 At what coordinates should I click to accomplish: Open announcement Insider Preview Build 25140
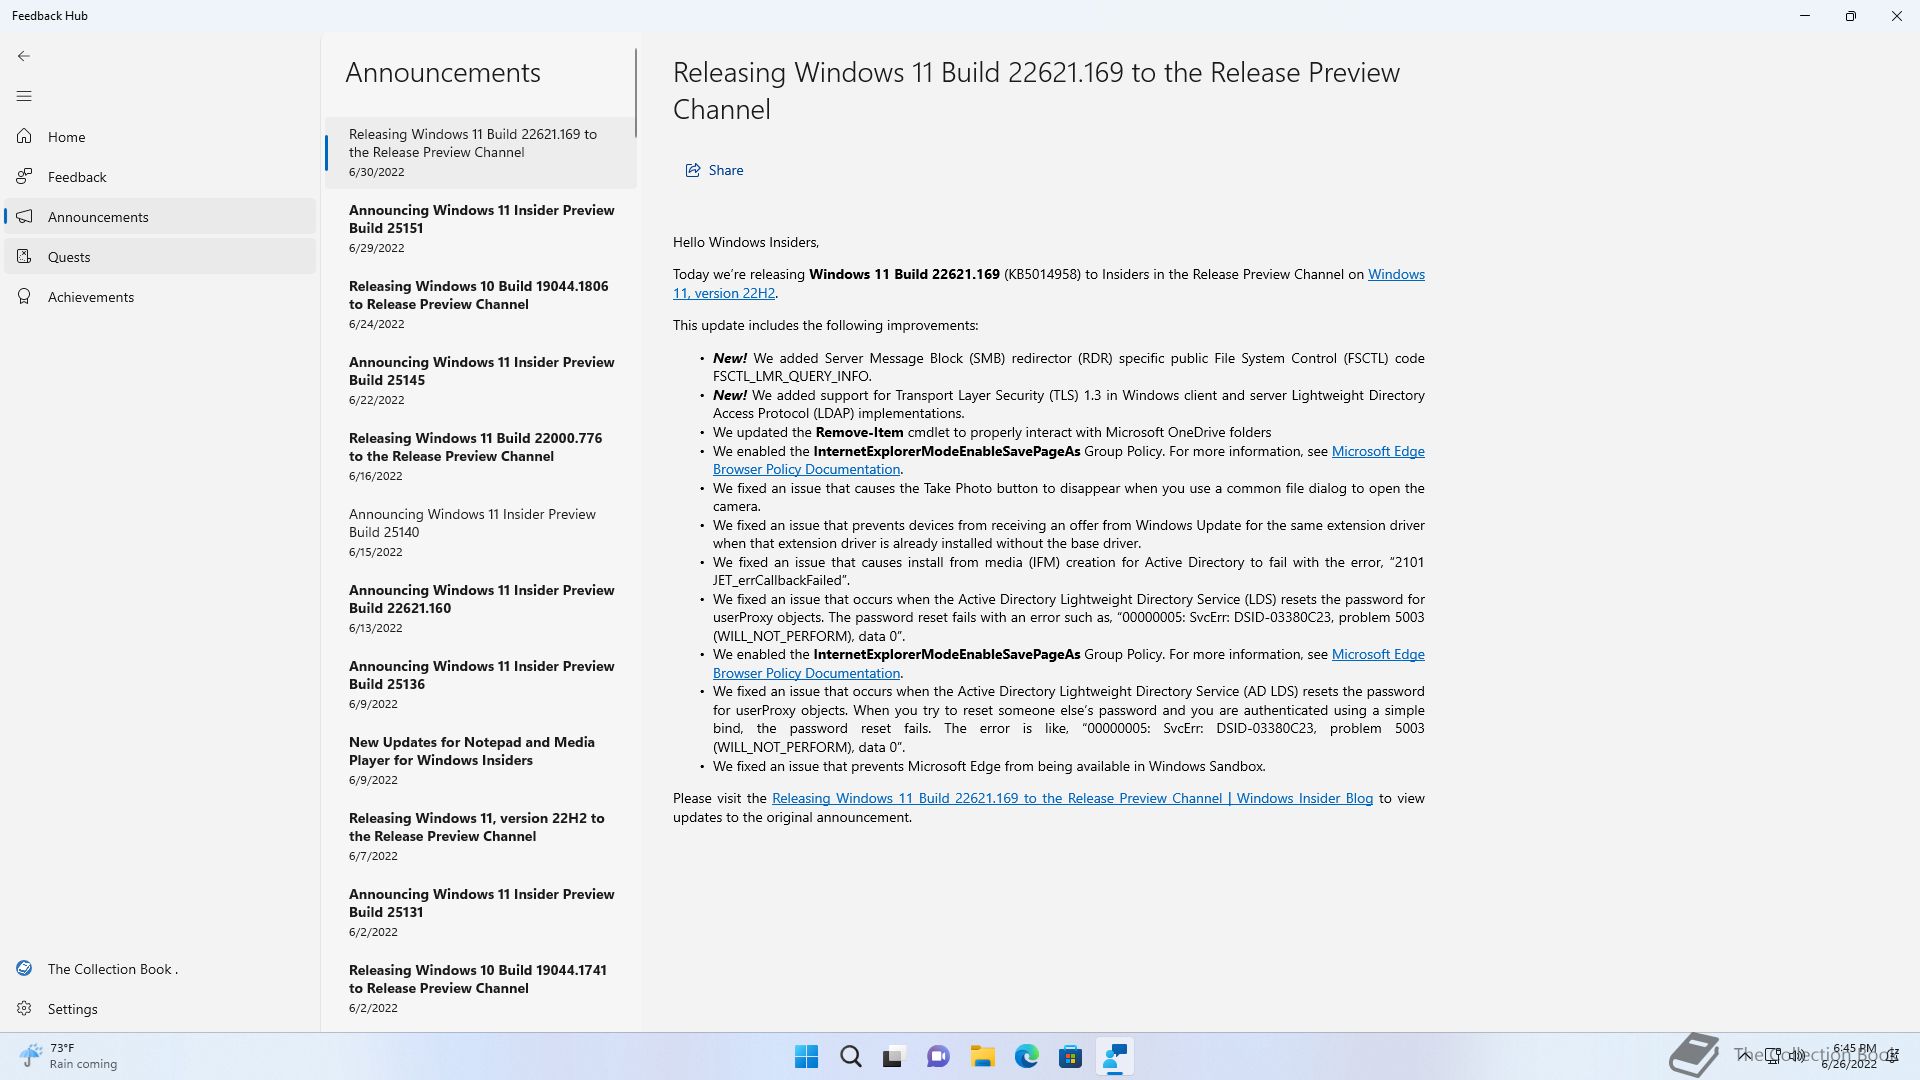(481, 532)
